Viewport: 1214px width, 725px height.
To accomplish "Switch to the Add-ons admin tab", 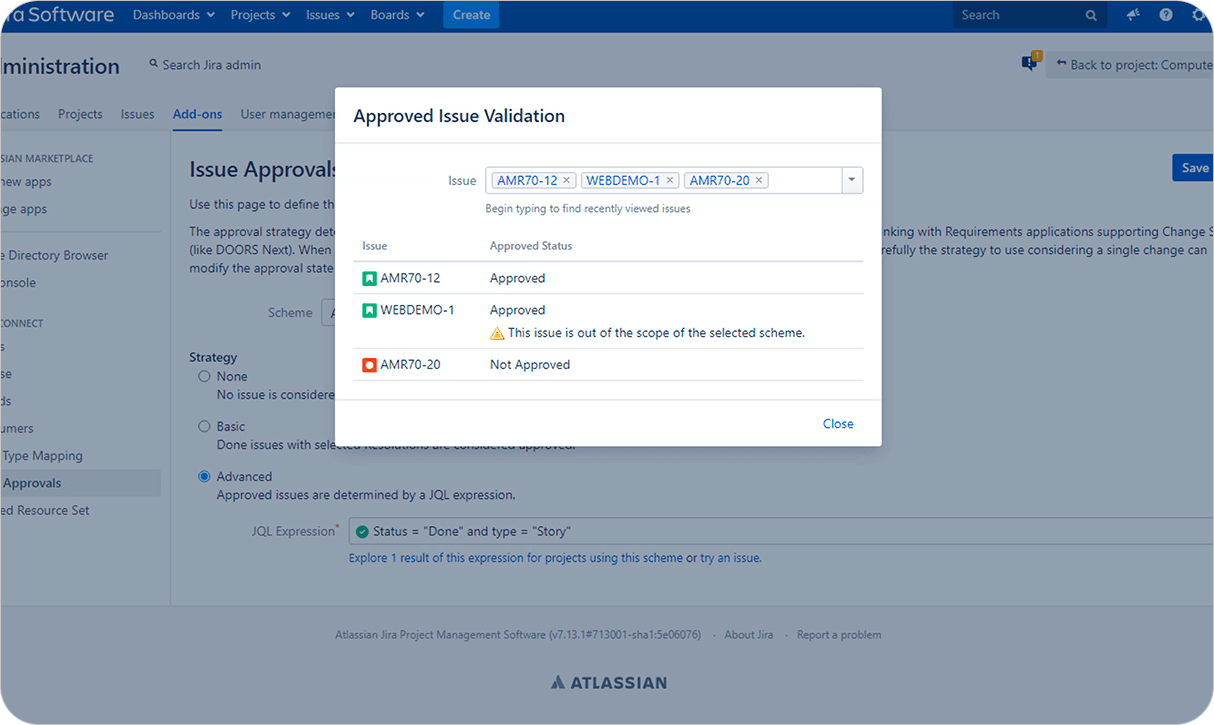I will (x=197, y=114).
